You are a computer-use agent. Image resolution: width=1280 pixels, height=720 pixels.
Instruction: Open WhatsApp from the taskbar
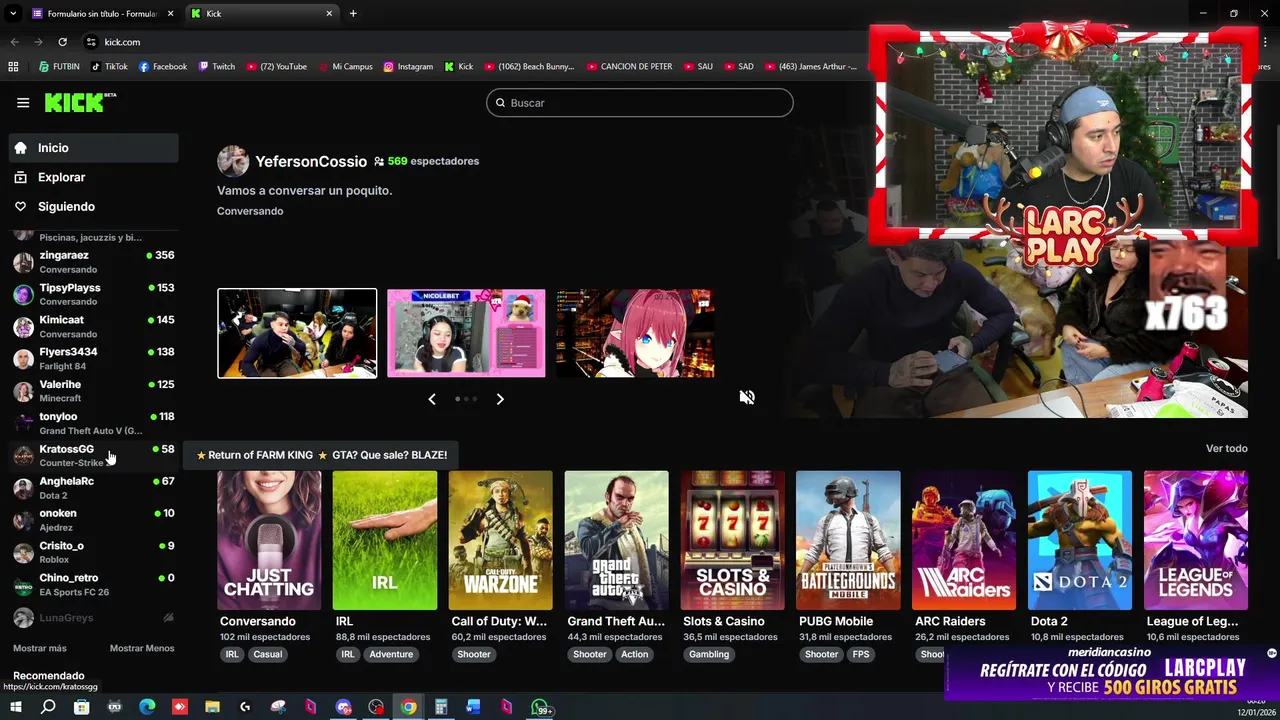click(540, 707)
